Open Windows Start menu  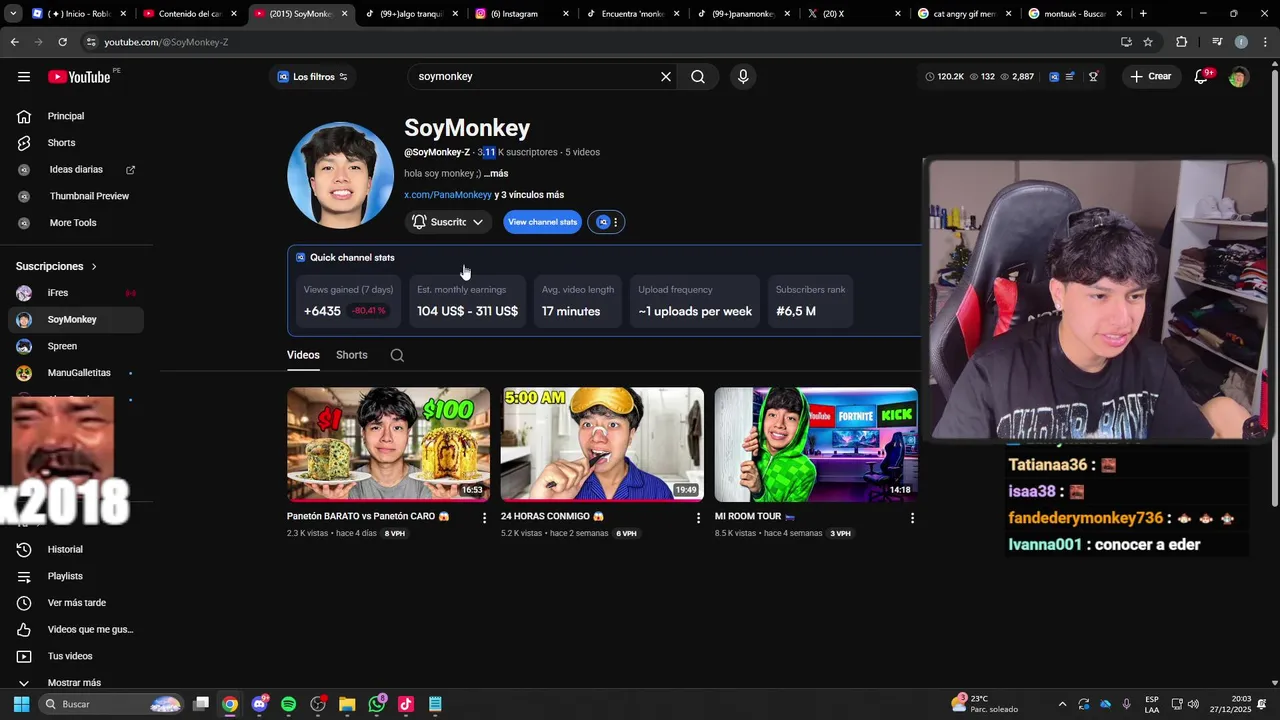(21, 704)
